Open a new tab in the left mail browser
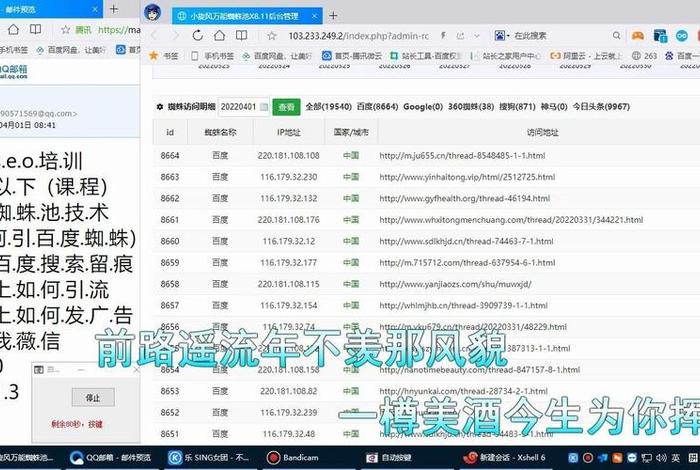700x470 pixels. coord(114,9)
